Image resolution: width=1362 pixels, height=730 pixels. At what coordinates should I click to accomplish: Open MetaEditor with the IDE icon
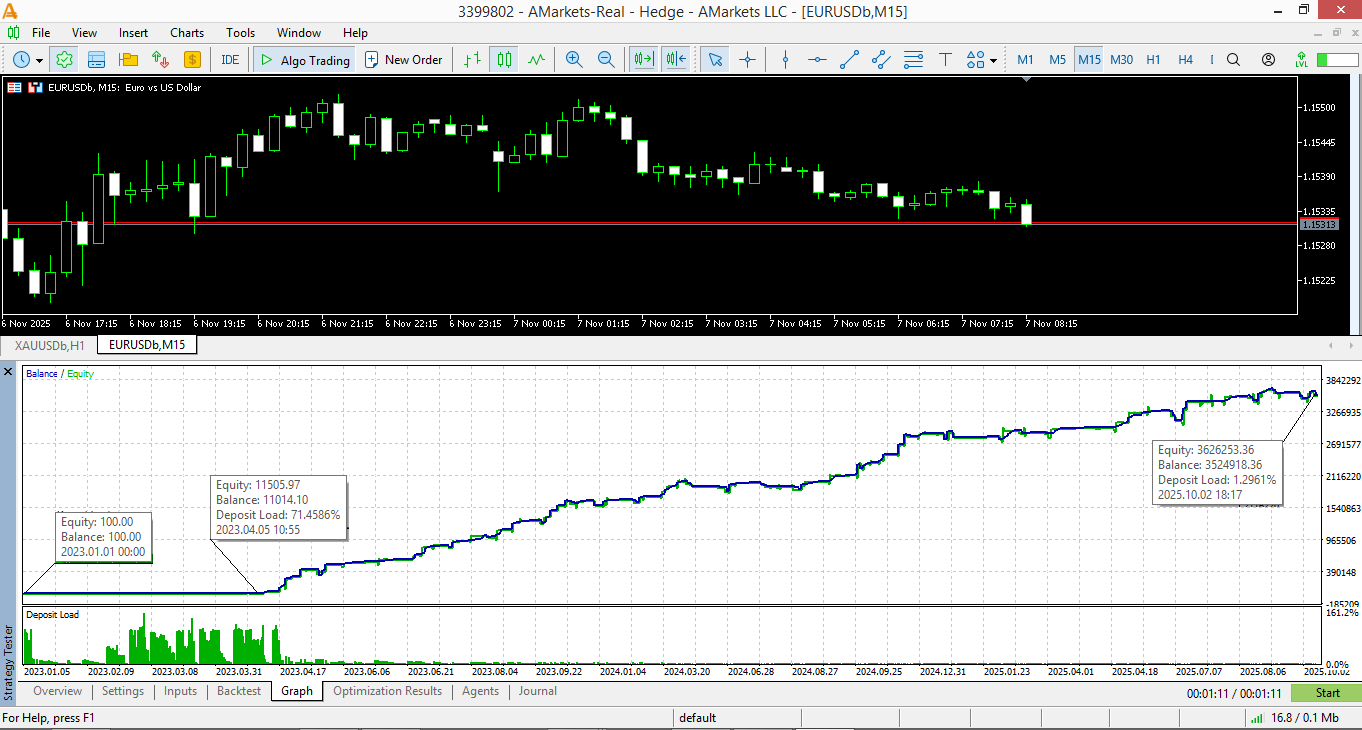tap(229, 59)
